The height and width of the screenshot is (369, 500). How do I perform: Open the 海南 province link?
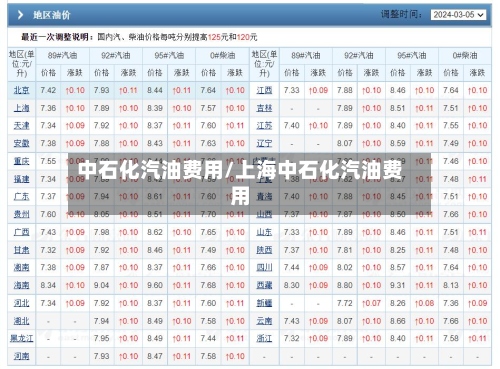pyautogui.click(x=22, y=285)
